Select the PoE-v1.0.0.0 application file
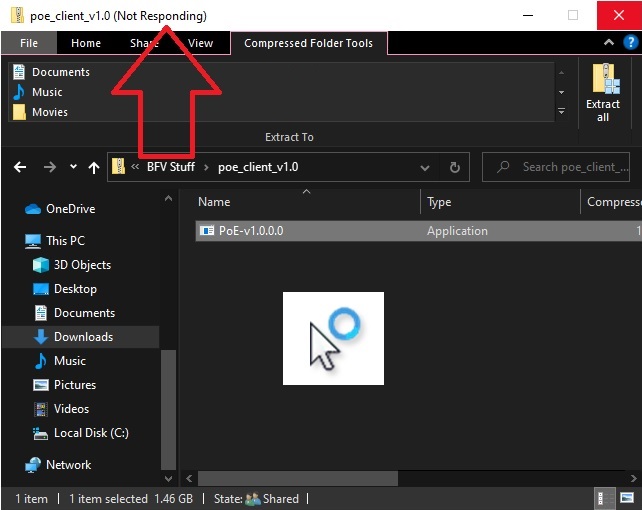The width and height of the screenshot is (642, 510). coord(418,231)
